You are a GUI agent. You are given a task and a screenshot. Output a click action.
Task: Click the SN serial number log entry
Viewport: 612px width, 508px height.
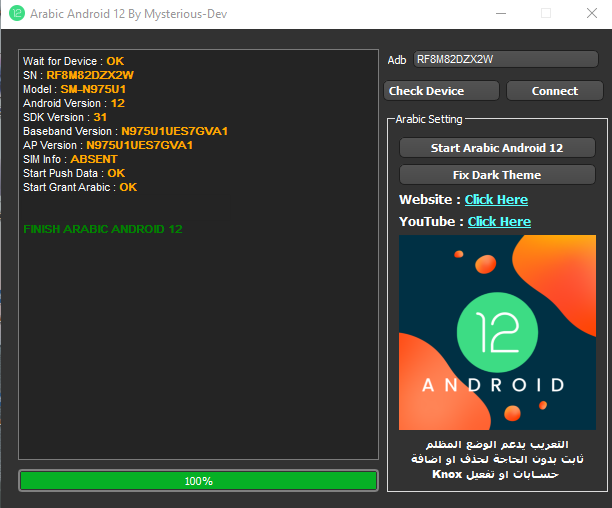78,75
